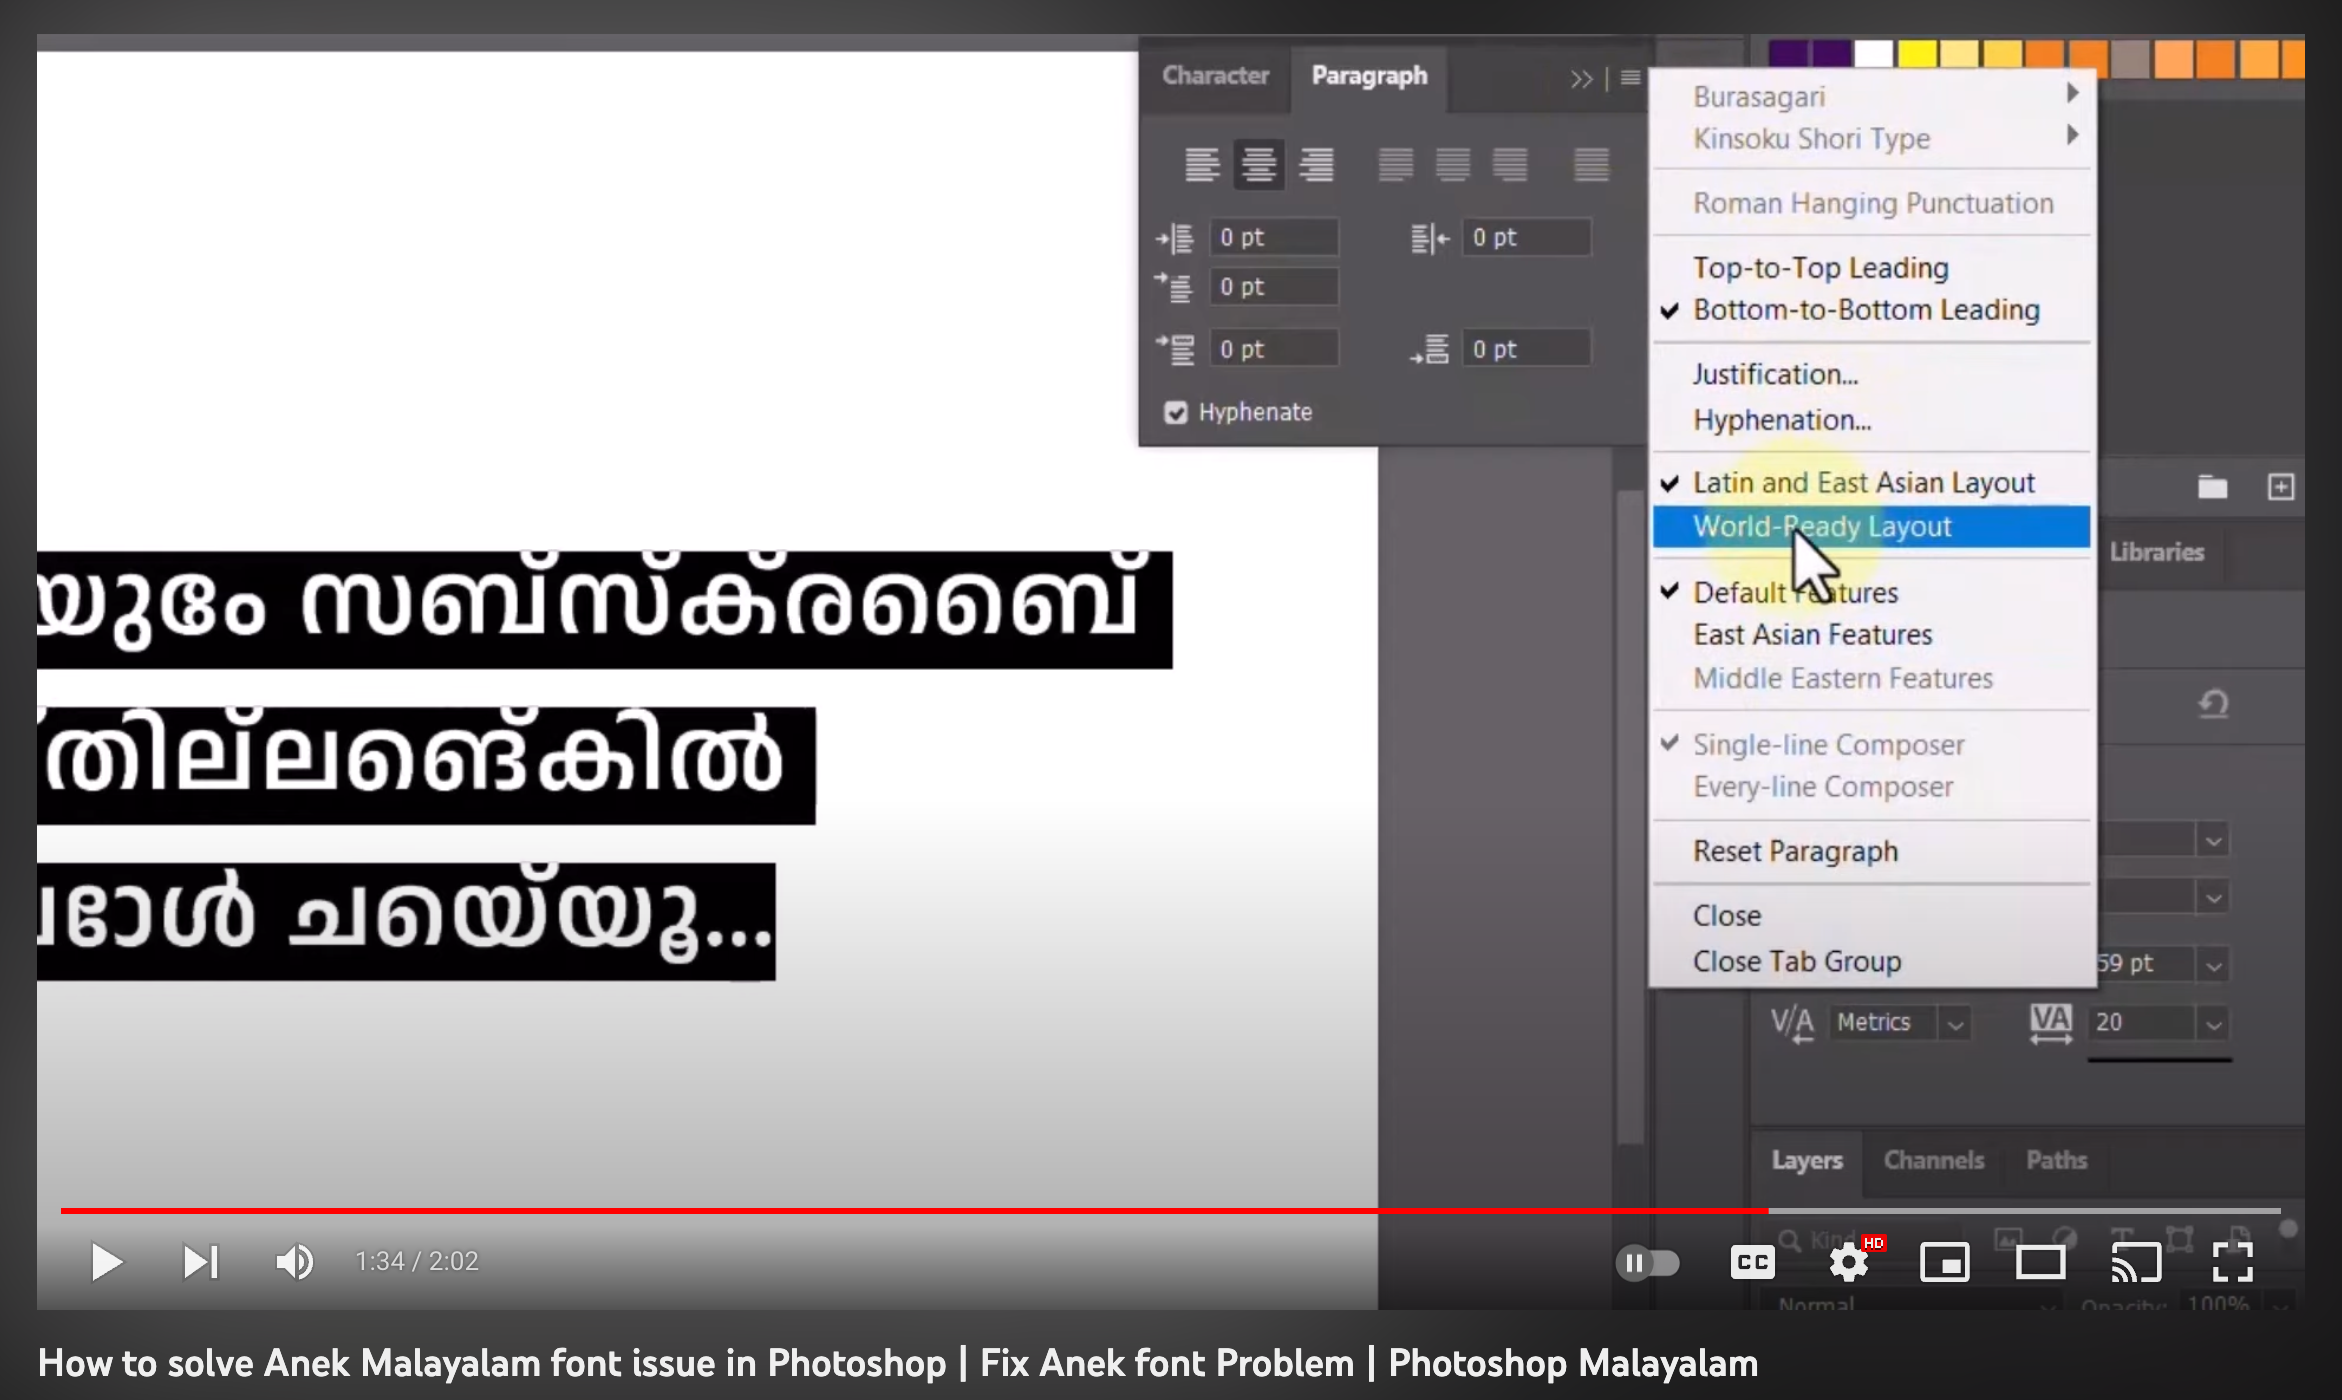The image size is (2342, 1400).
Task: Switch to the Paths tab
Action: pos(2056,1160)
